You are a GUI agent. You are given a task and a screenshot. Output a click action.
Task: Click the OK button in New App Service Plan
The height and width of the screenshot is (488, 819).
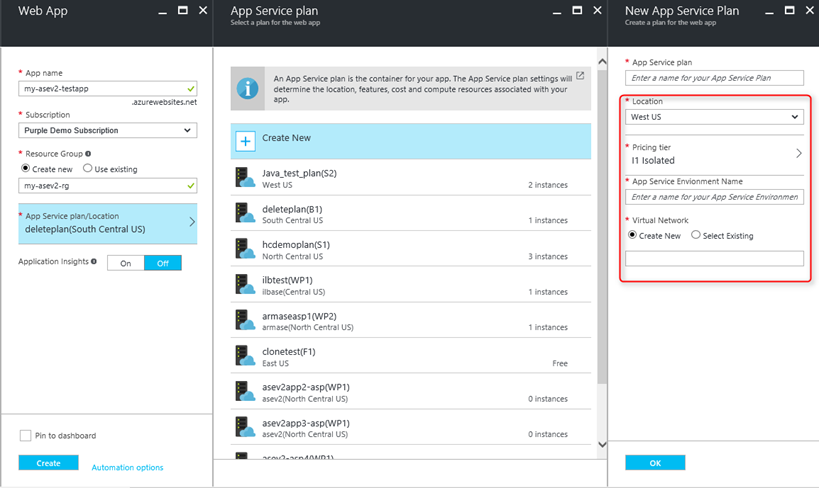[x=655, y=463]
